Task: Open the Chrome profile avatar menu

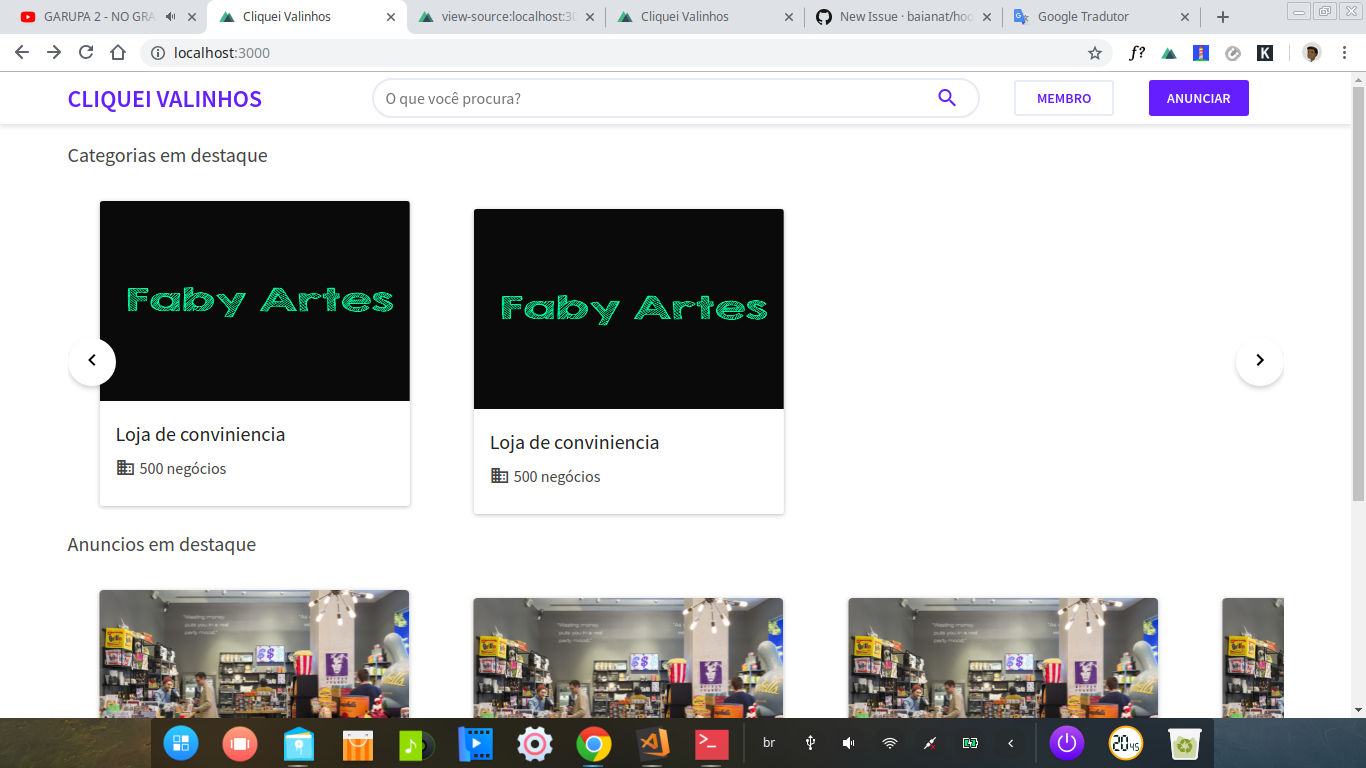Action: coord(1313,53)
